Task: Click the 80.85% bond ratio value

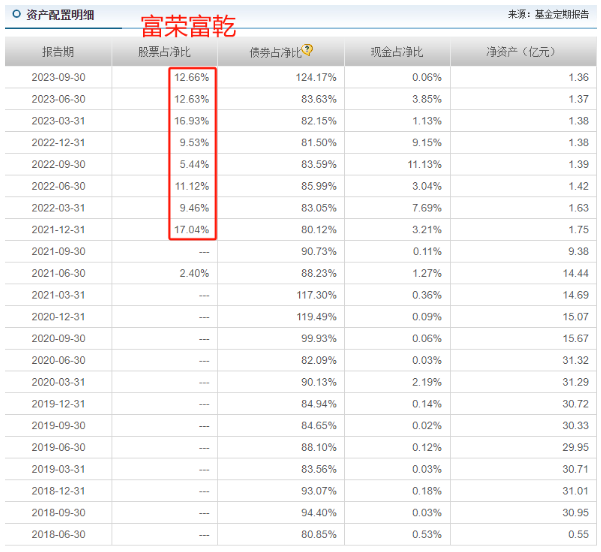Action: pos(319,534)
